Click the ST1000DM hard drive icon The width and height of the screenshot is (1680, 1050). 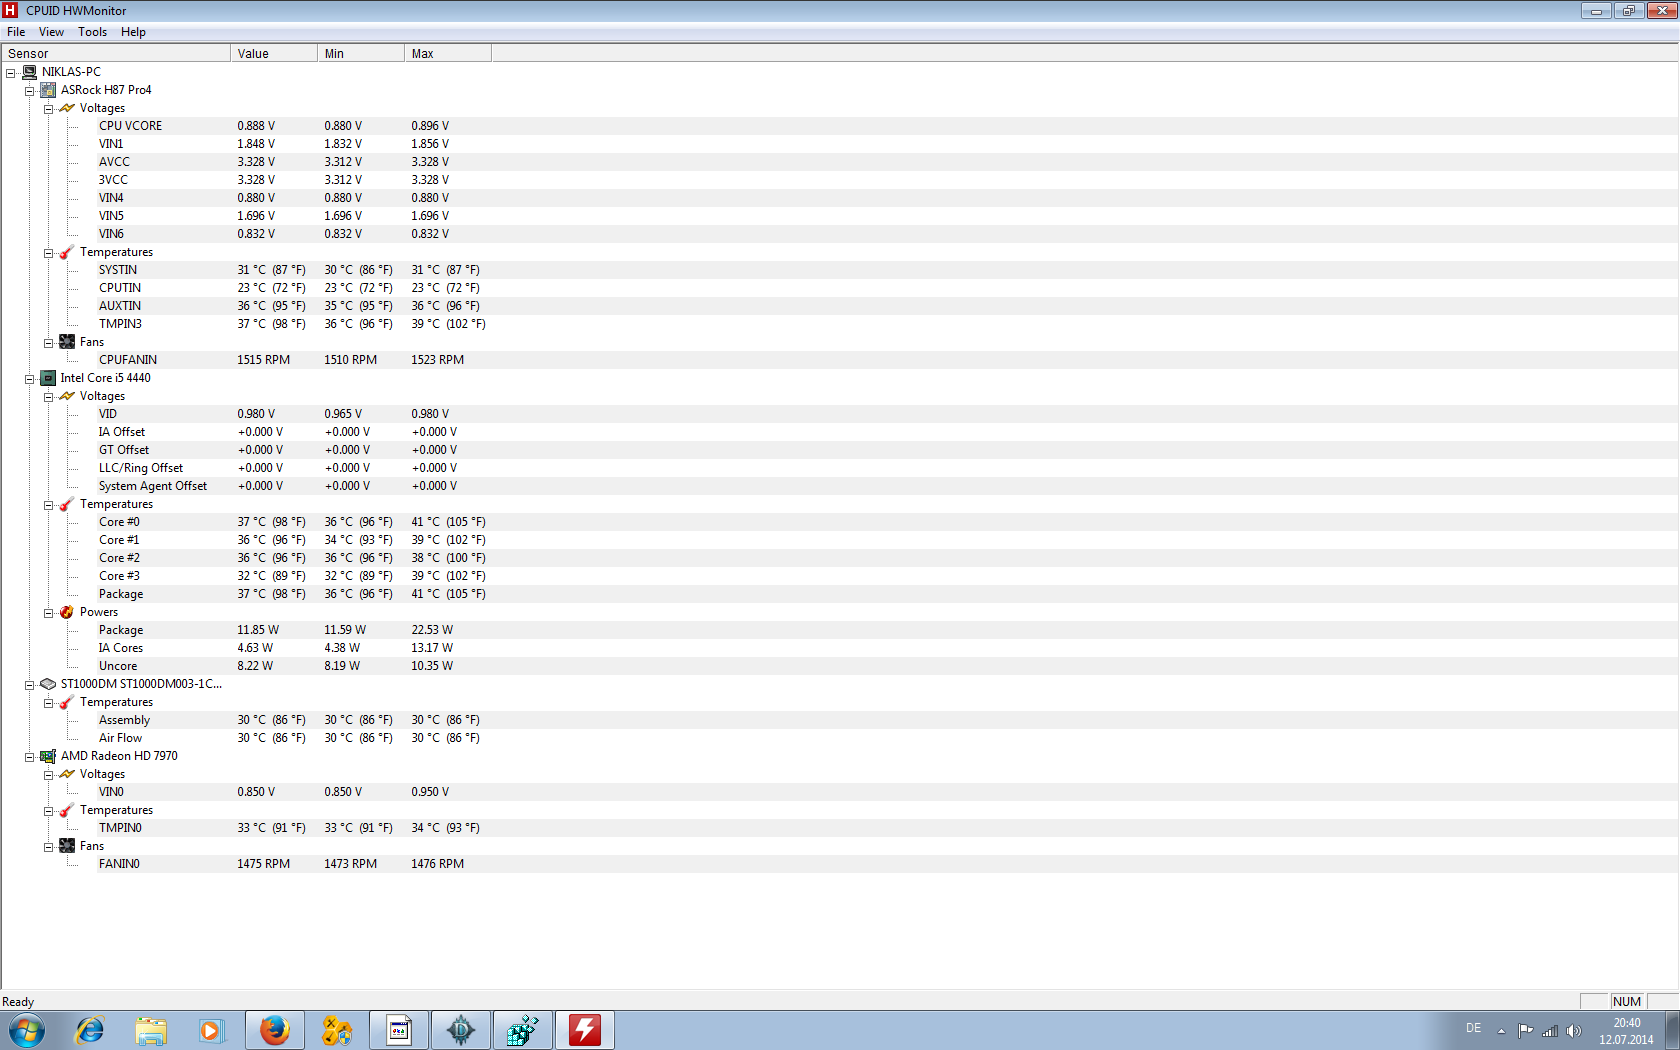(48, 684)
